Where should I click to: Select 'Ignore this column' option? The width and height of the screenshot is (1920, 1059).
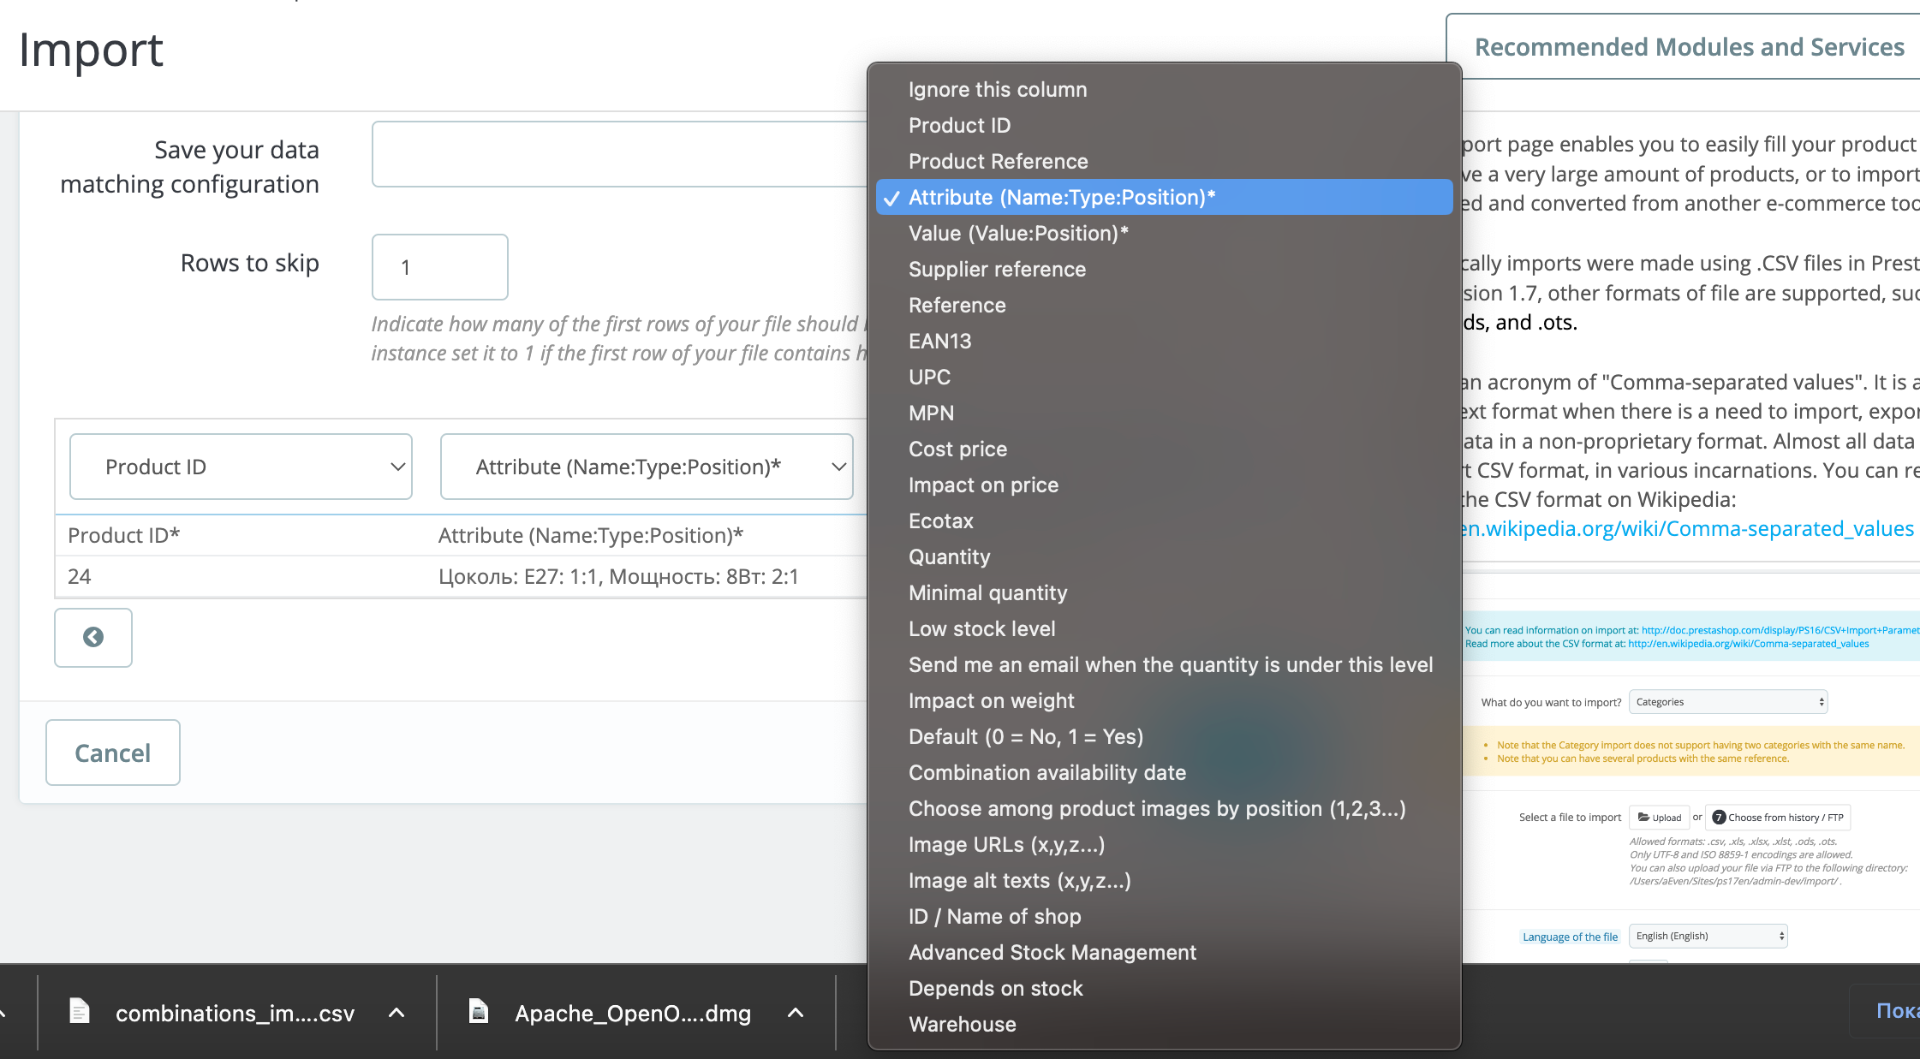pyautogui.click(x=1164, y=90)
